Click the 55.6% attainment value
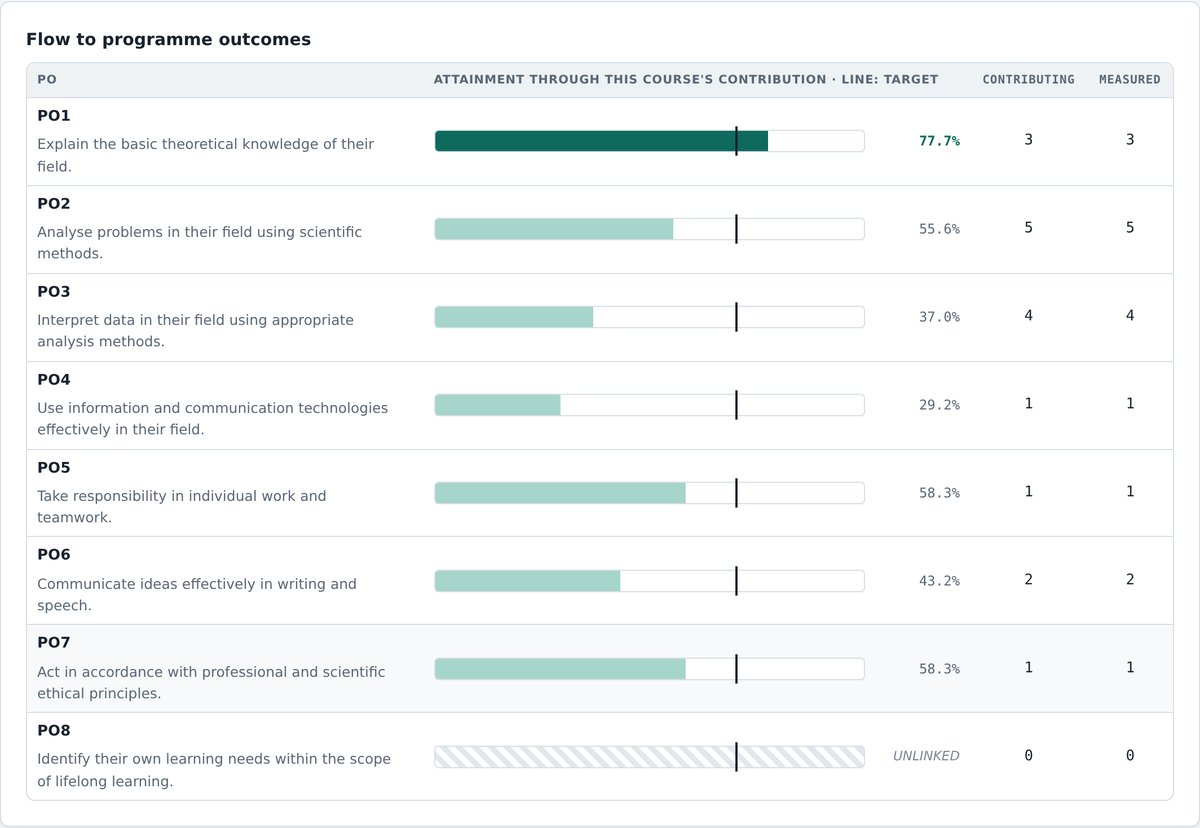Screen dimensions: 1200x828 939,229
